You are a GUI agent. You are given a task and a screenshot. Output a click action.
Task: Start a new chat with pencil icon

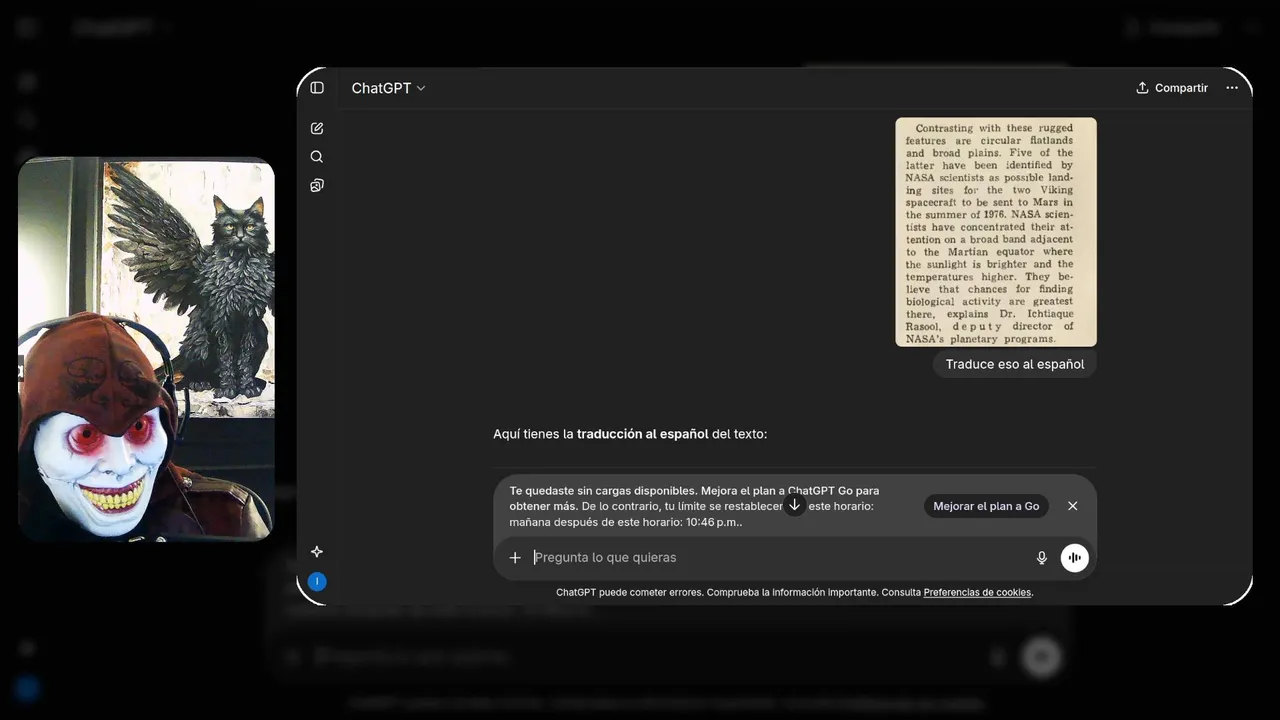click(317, 128)
